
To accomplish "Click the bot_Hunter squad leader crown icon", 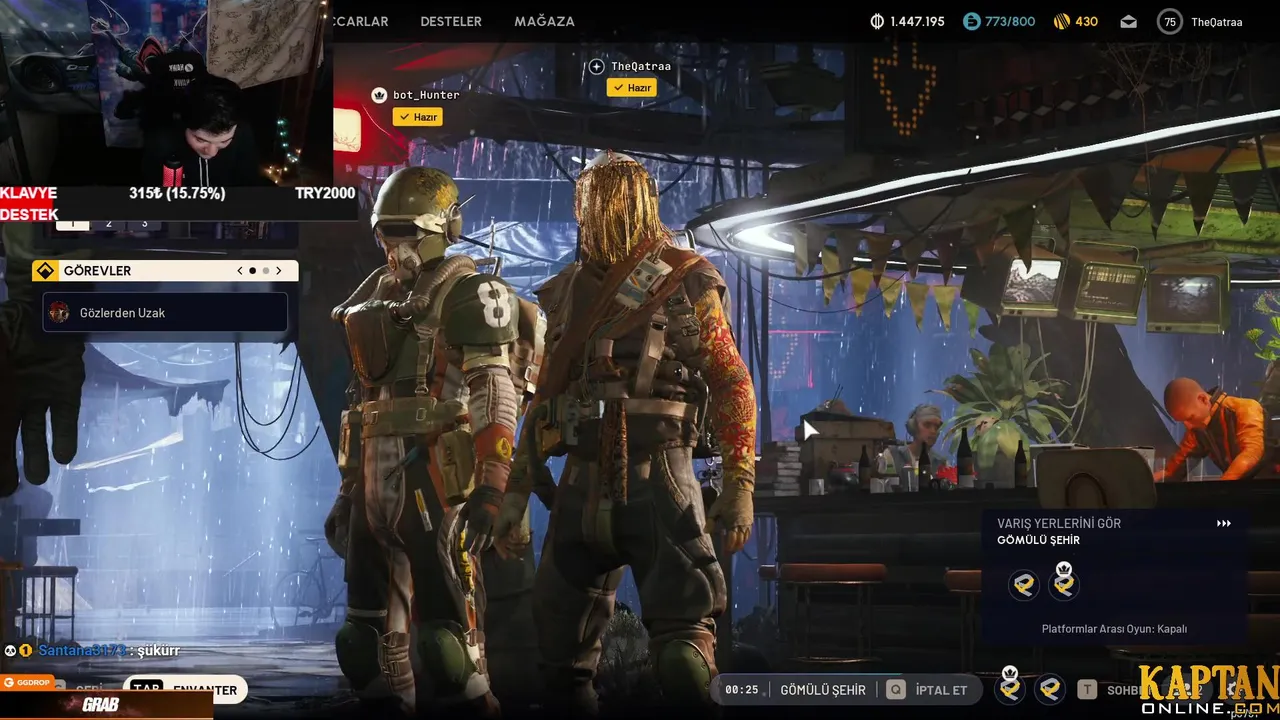I will tap(379, 95).
